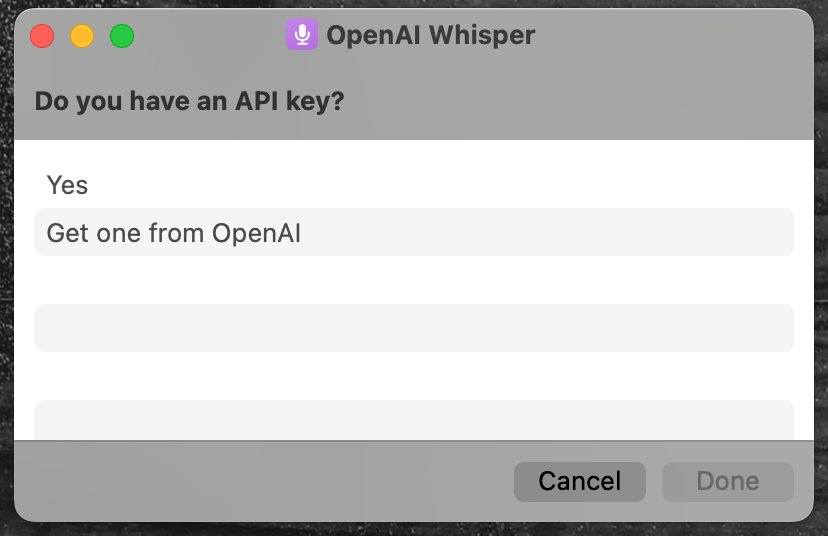Click the Done button

pos(727,481)
